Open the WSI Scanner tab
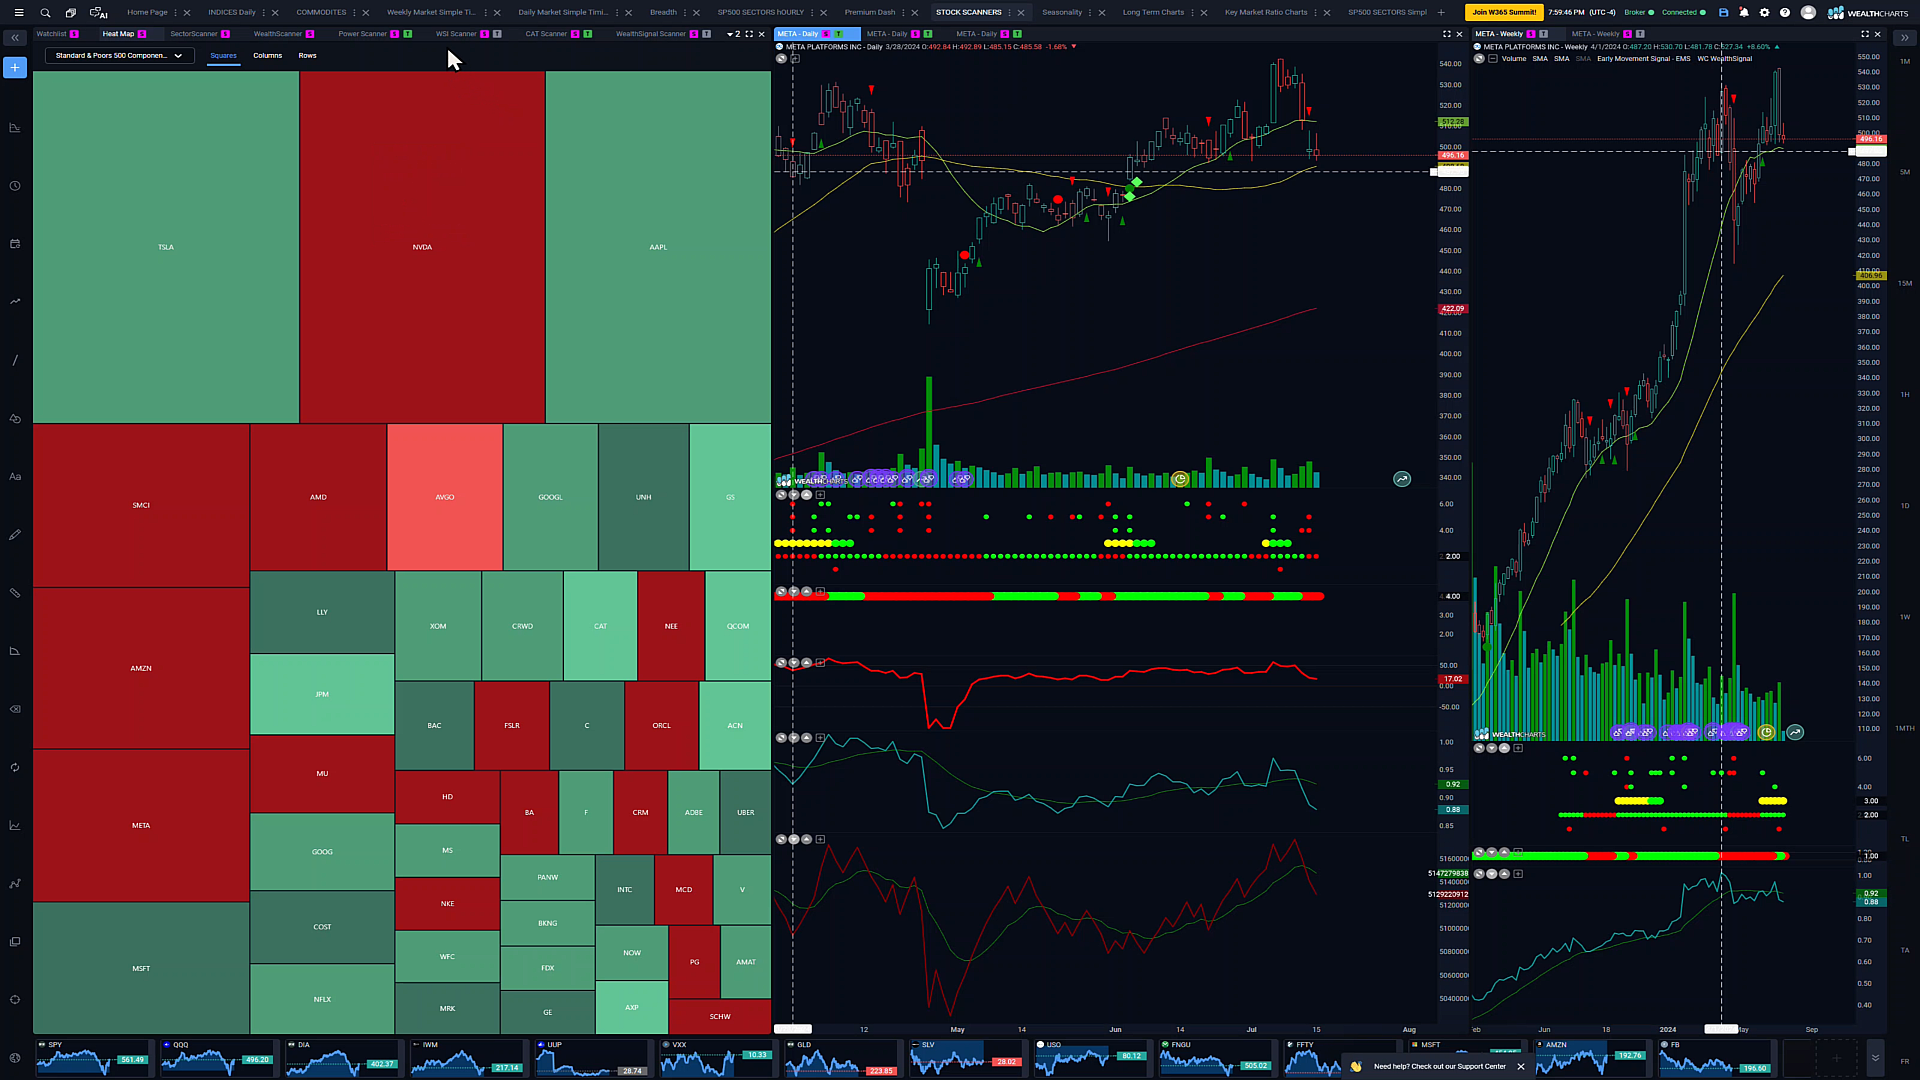Viewport: 1920px width, 1080px height. coord(456,34)
